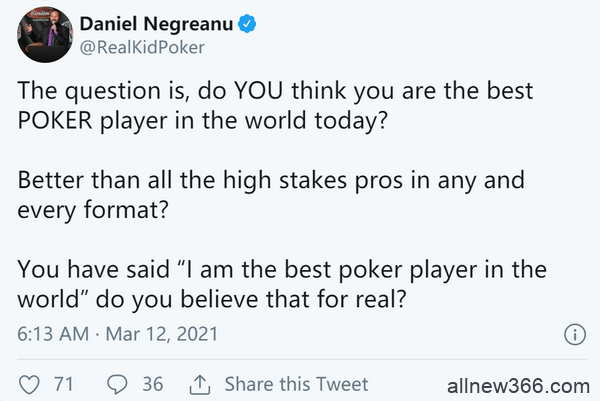This screenshot has width=600, height=401.
Task: Reply using the speech bubble icon
Action: click(116, 384)
